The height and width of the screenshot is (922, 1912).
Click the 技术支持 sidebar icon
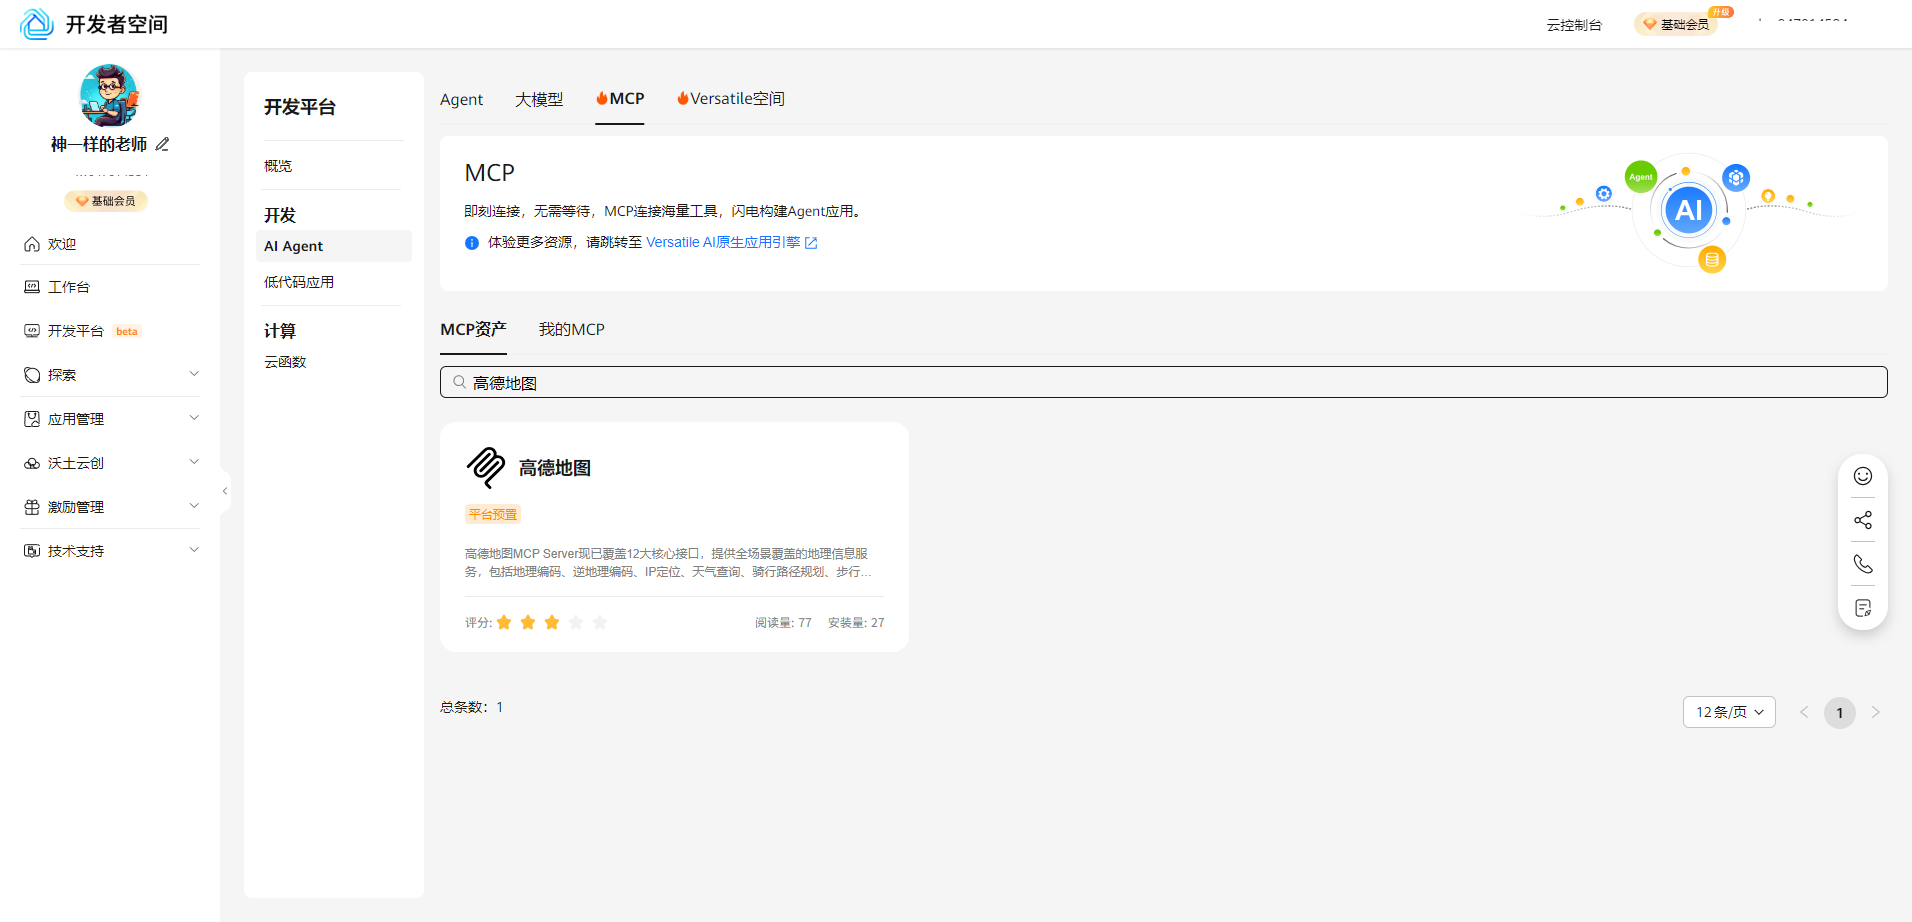point(32,551)
